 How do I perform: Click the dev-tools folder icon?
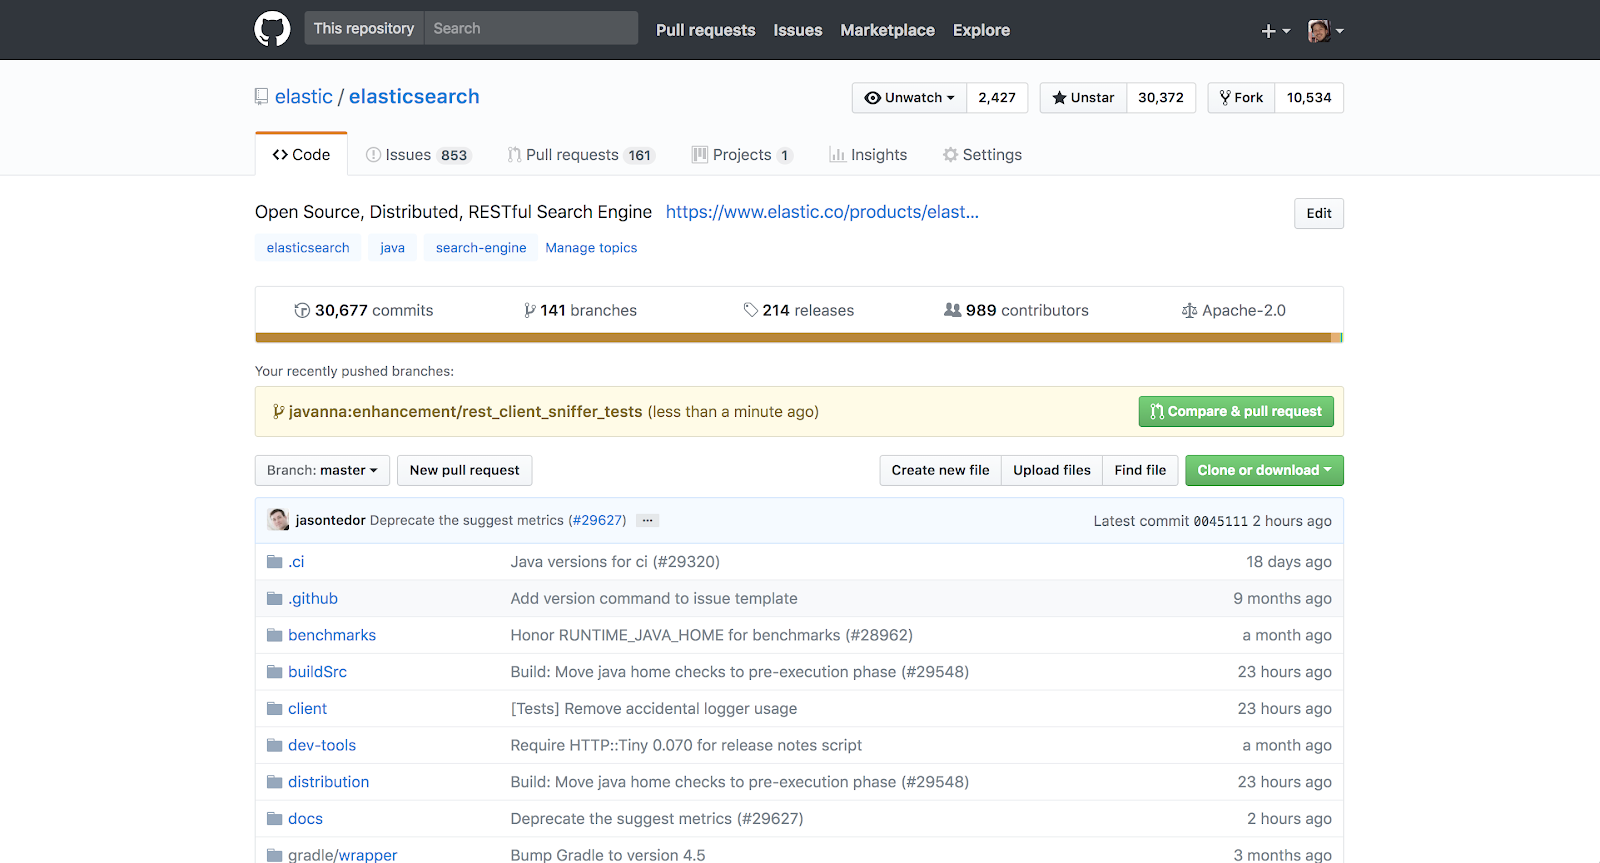tap(275, 745)
